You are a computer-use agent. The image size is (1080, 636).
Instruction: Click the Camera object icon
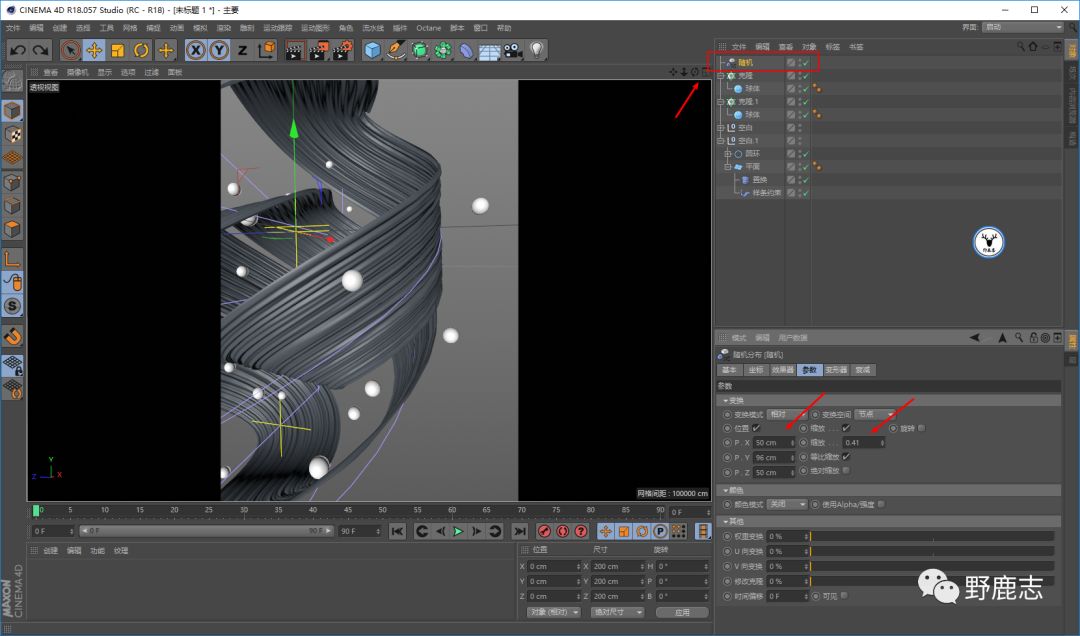(513, 50)
